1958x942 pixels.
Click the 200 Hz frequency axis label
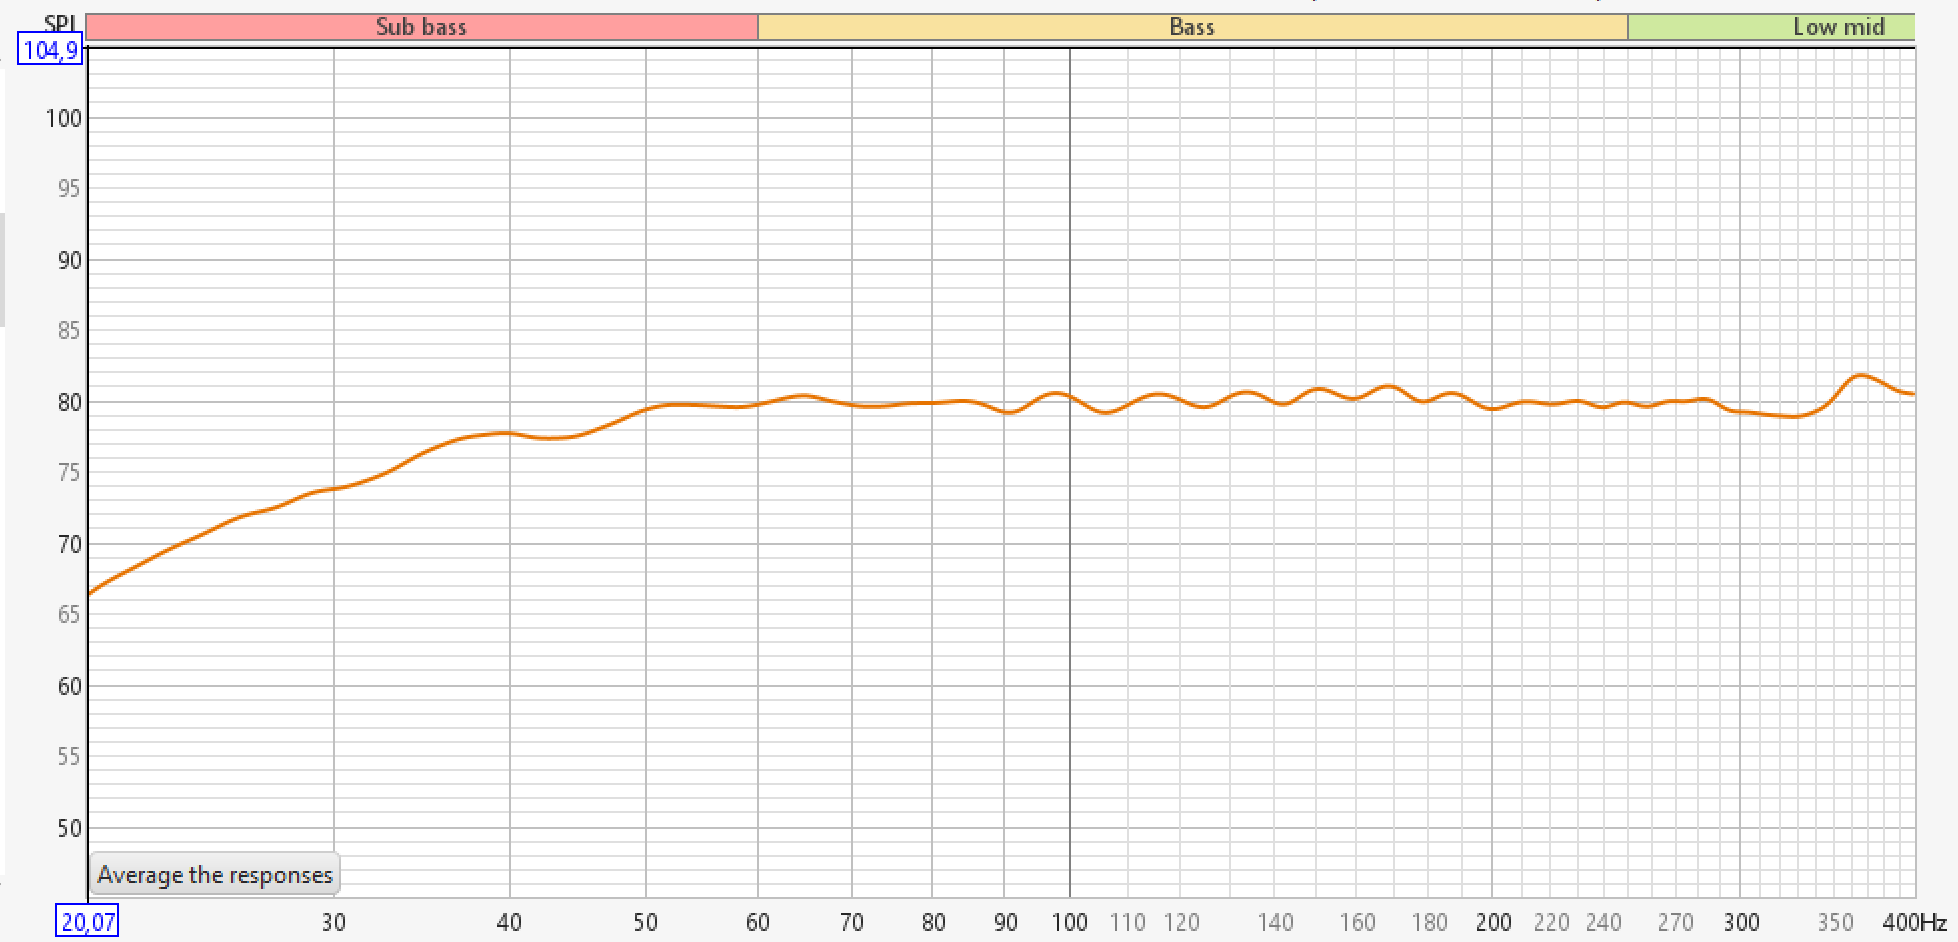pyautogui.click(x=1493, y=922)
